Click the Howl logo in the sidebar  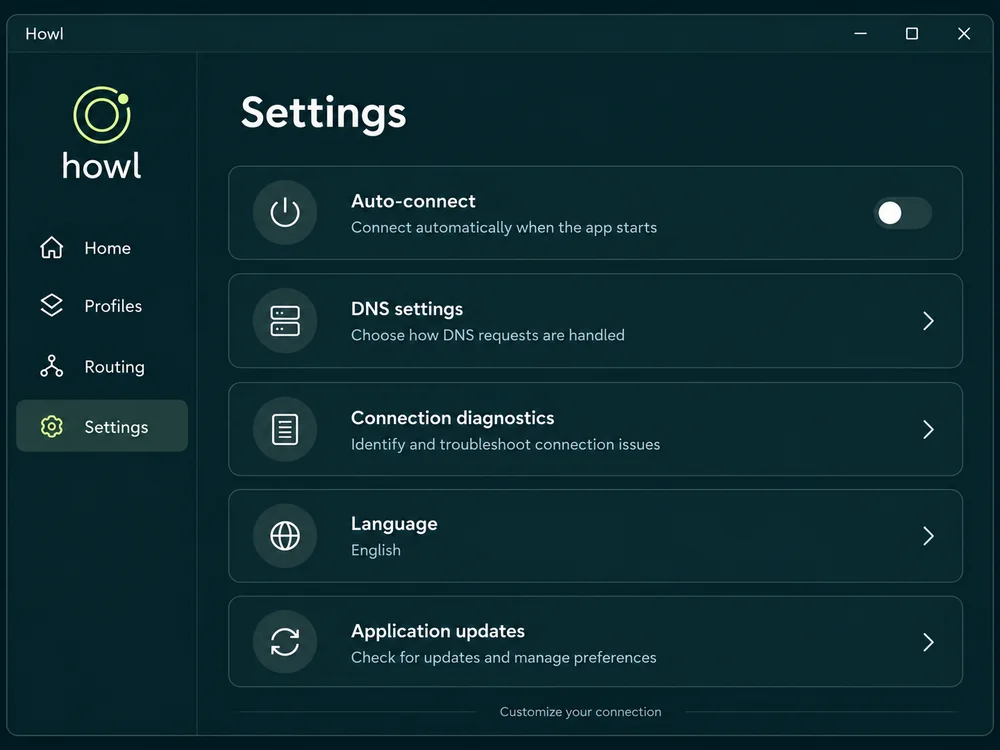click(102, 133)
